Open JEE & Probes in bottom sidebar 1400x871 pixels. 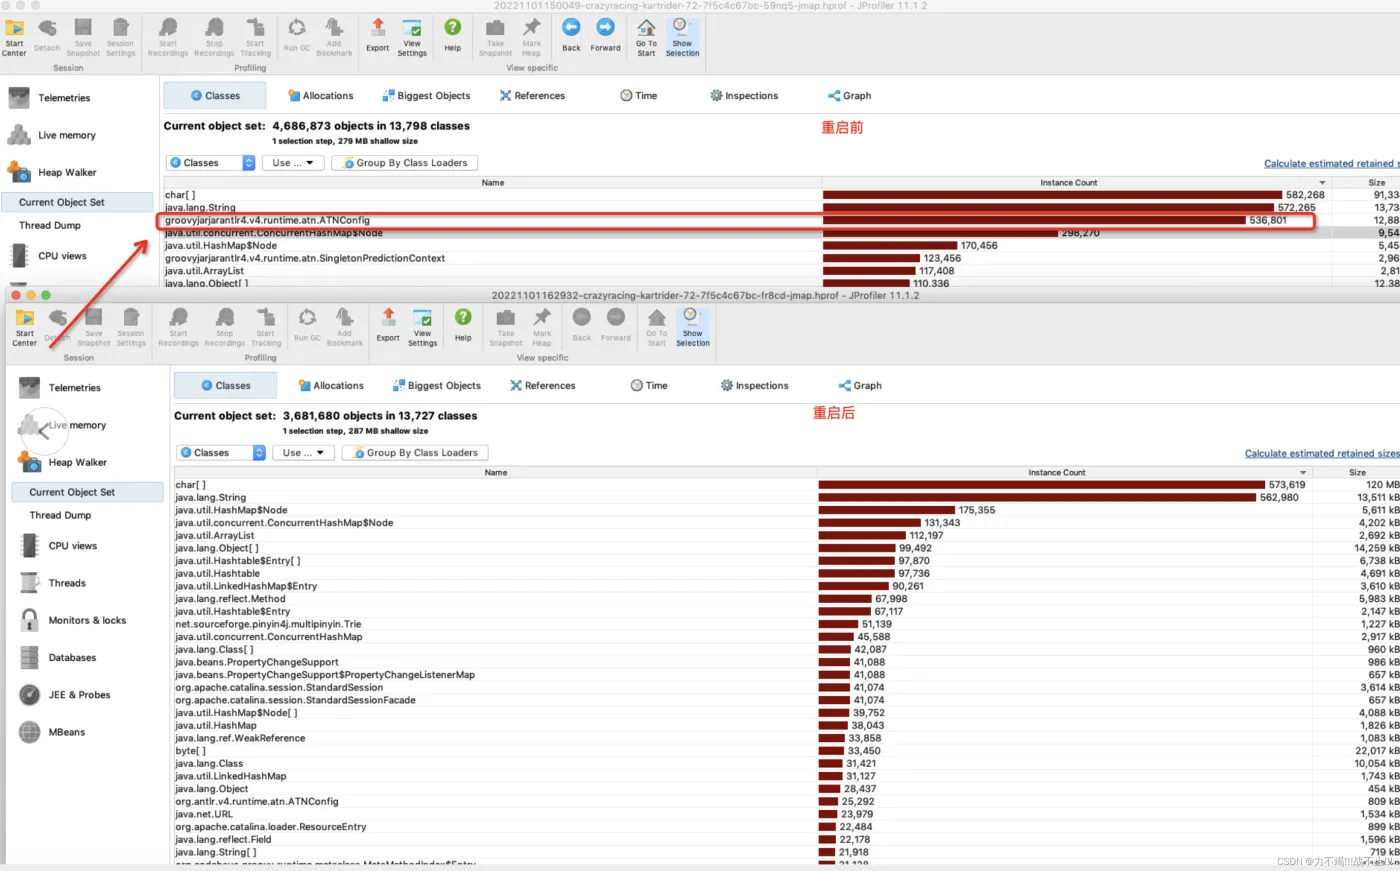click(79, 695)
